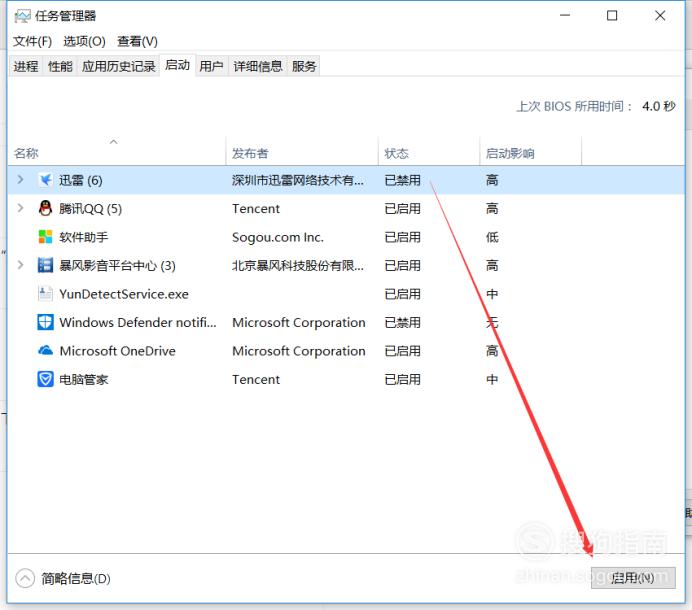Sort by the 名称 column header
The image size is (692, 610).
tap(117, 151)
